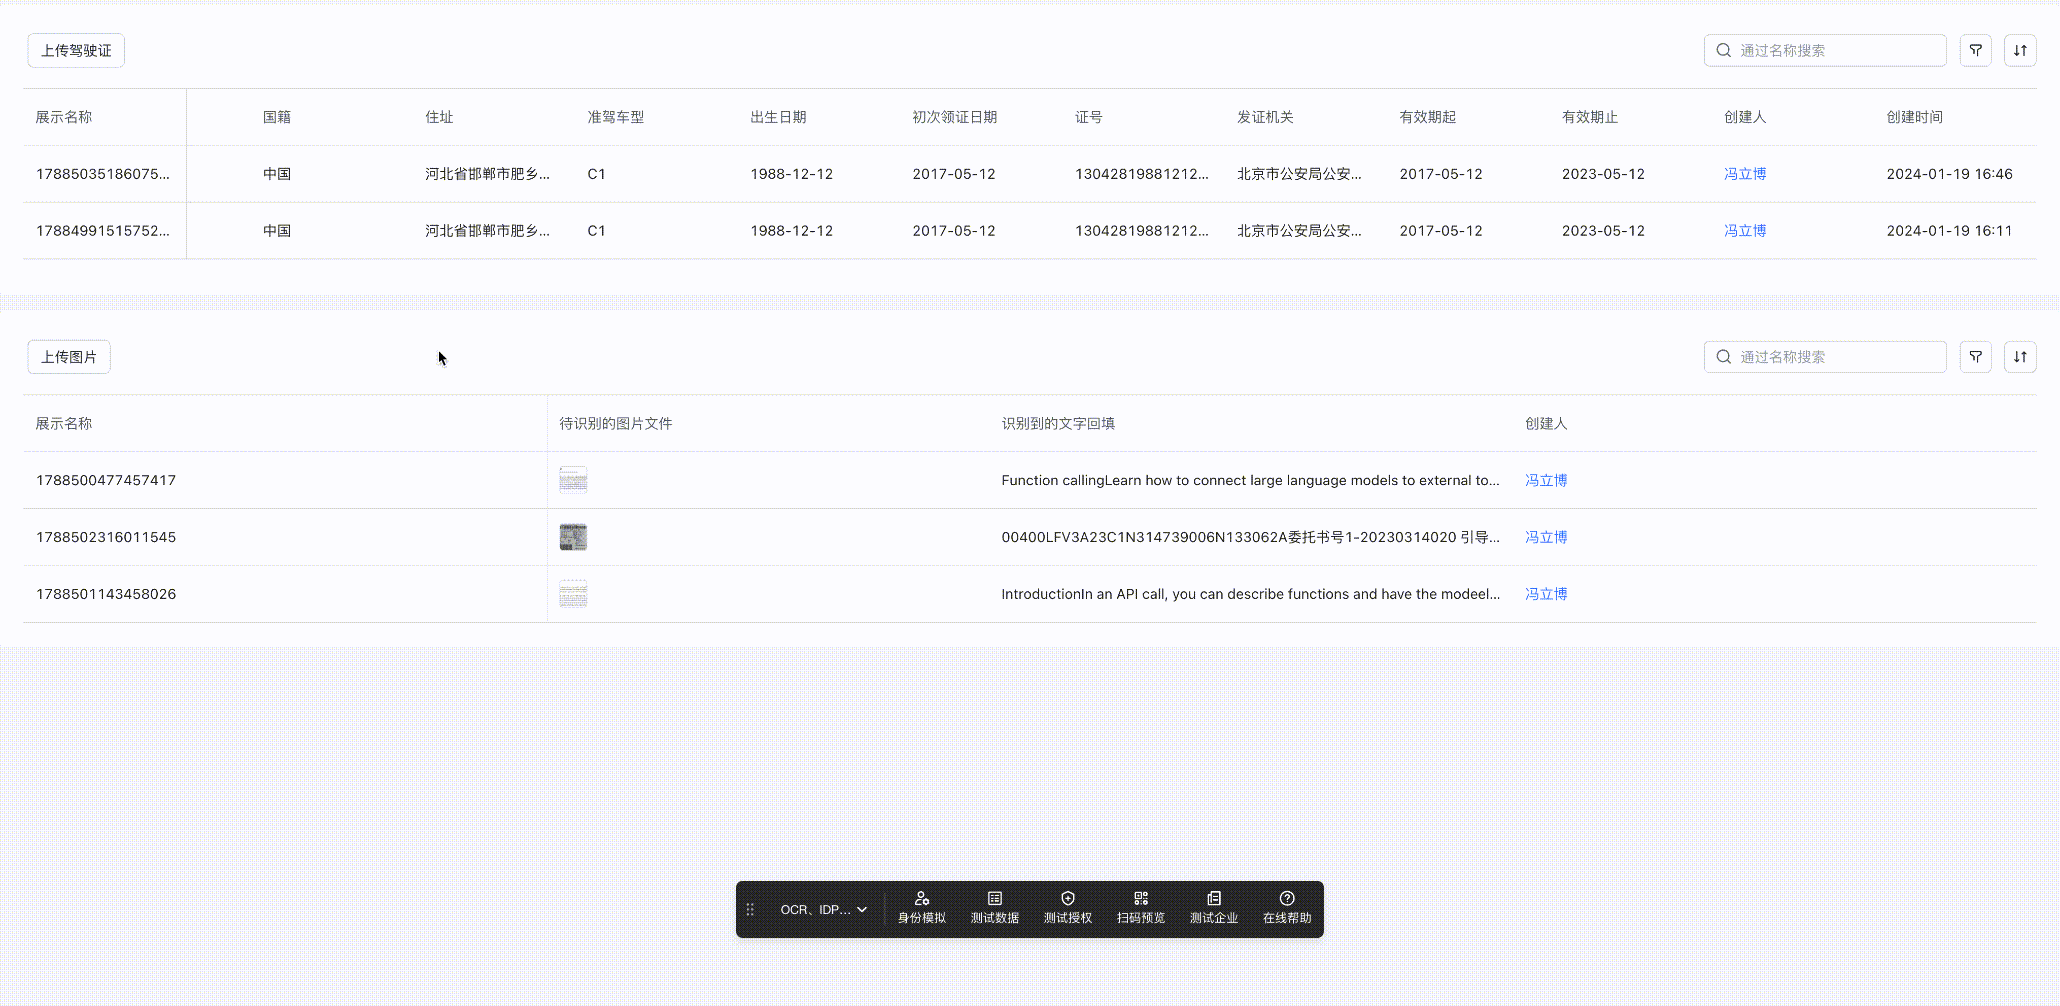Click the 证号 column header
This screenshot has width=2060, height=1006.
1089,117
